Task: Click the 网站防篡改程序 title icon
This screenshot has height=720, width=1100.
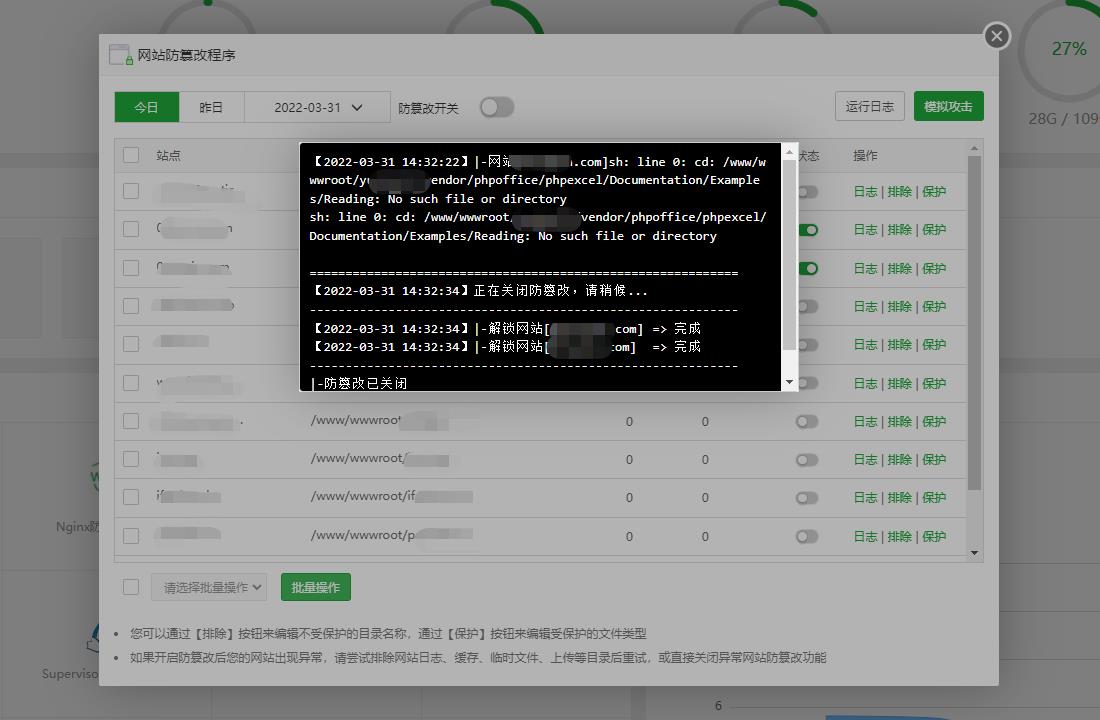Action: 121,55
